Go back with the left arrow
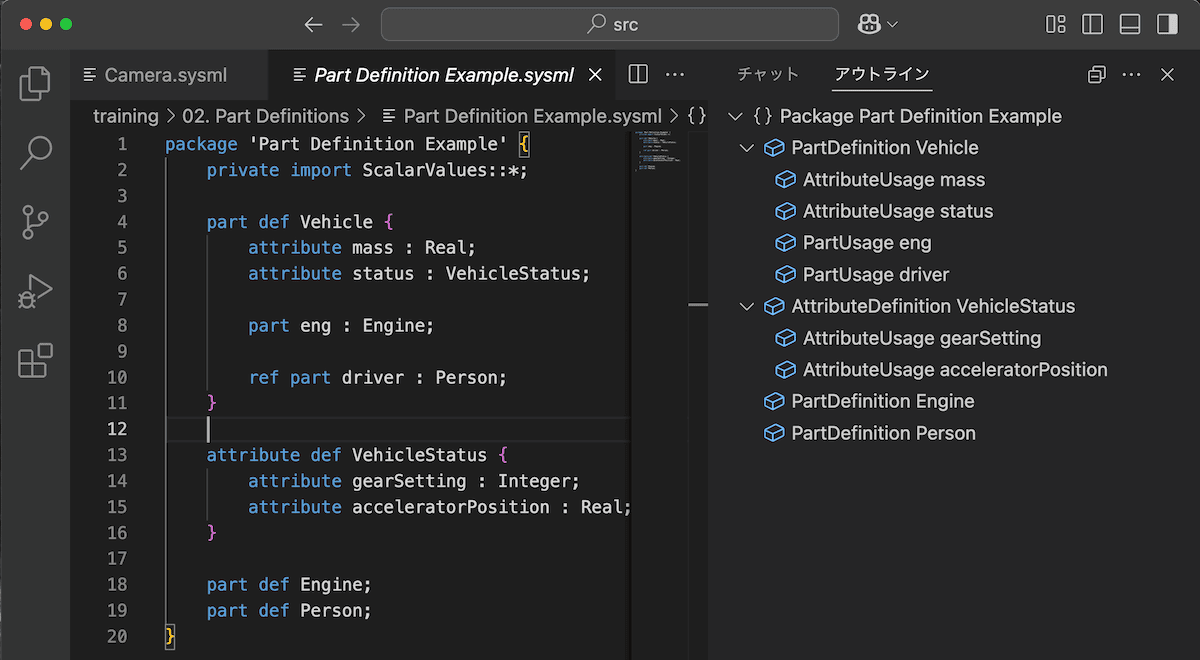Screen dimensions: 1200x660 tap(313, 24)
